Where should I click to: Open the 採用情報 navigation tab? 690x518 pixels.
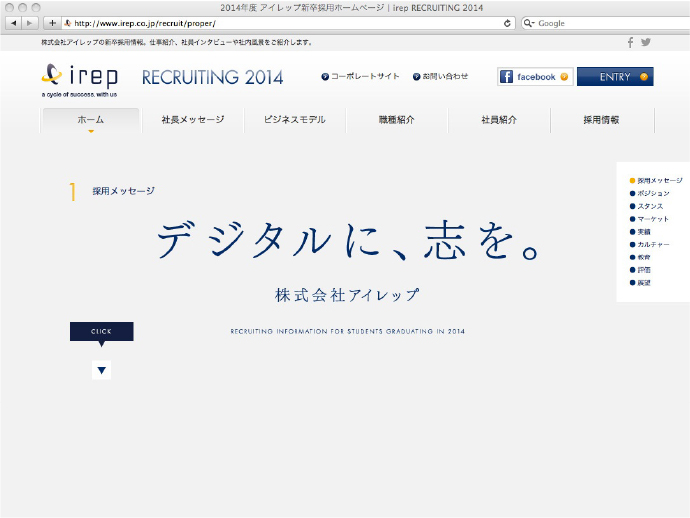601,120
